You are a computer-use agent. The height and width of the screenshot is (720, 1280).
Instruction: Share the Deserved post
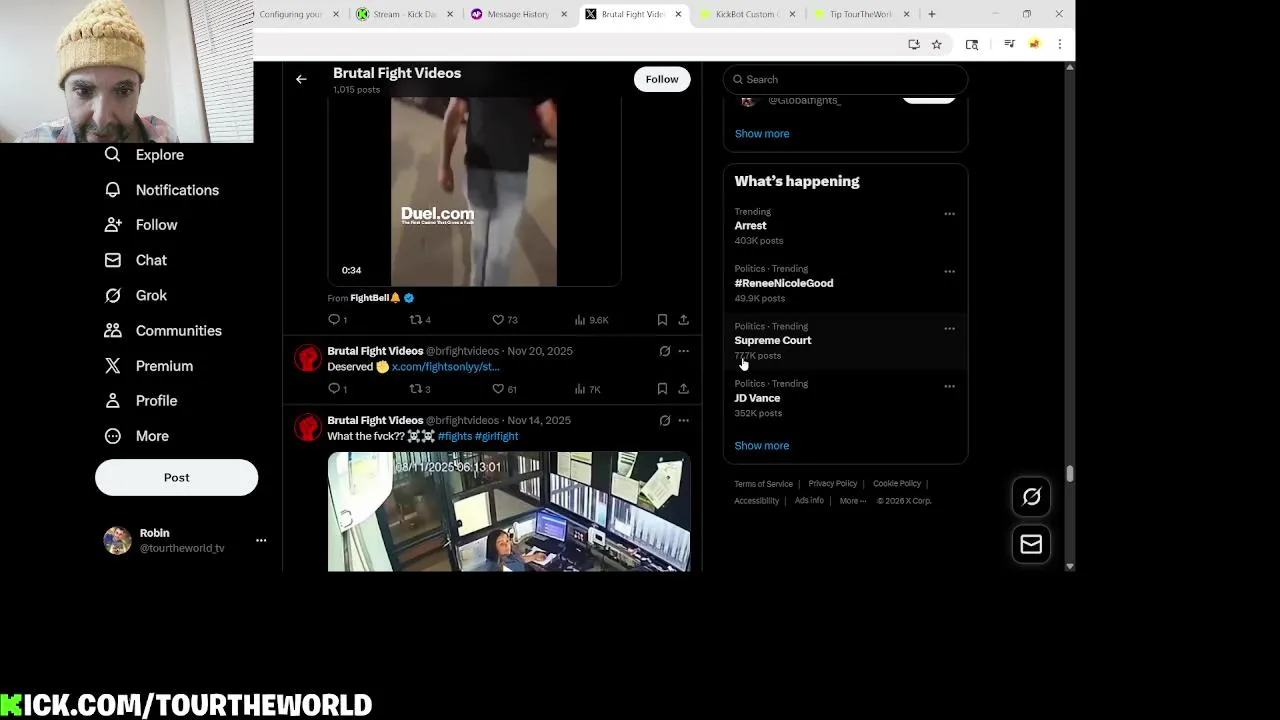(x=683, y=389)
